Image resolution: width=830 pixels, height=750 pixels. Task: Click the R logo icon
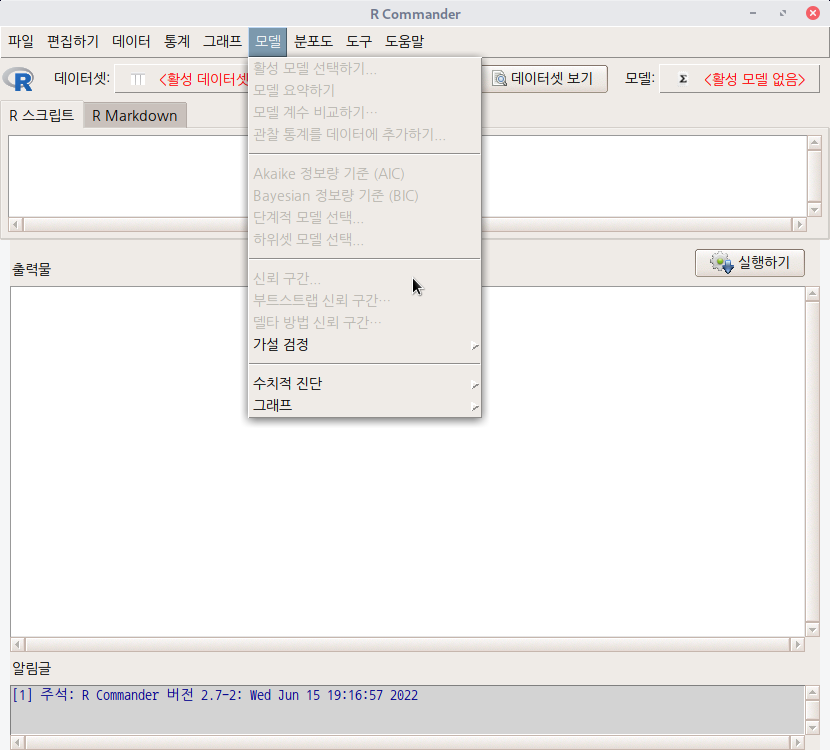pyautogui.click(x=19, y=79)
